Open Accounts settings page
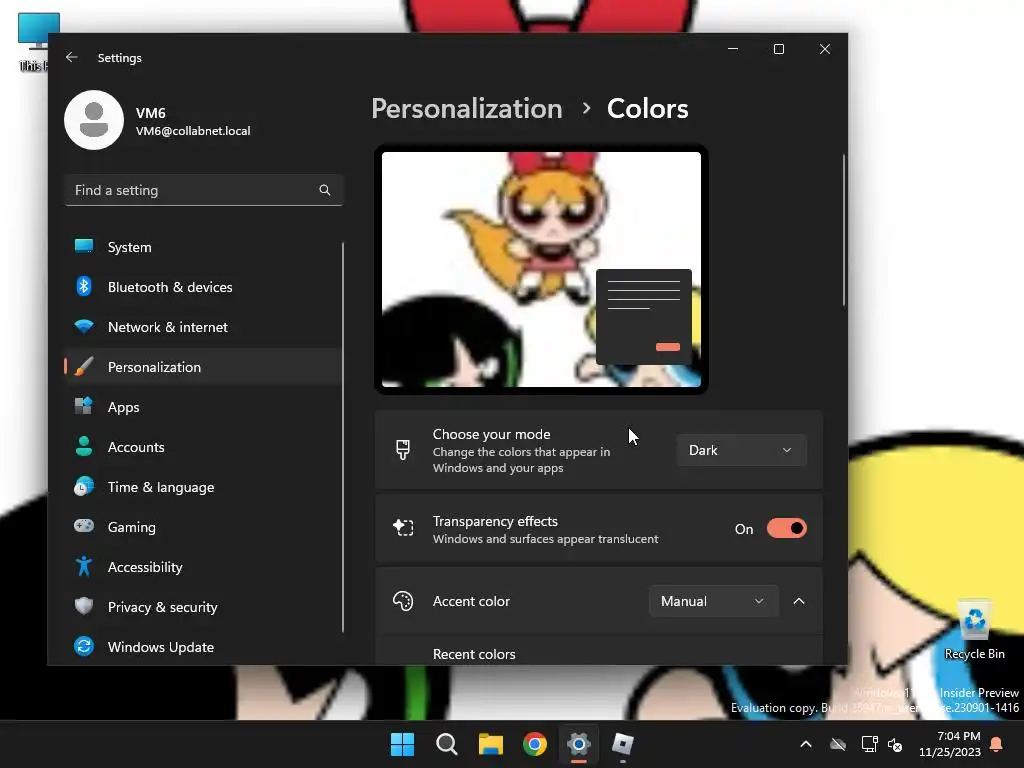This screenshot has height=768, width=1024. point(202,447)
